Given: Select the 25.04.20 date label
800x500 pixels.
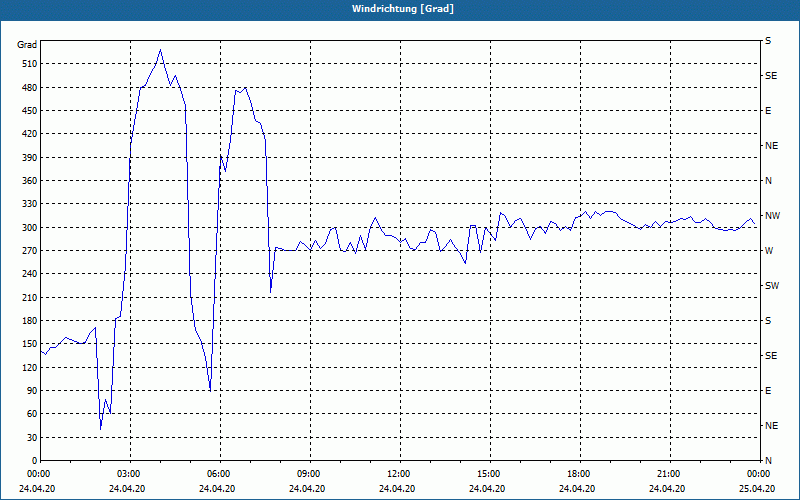Looking at the screenshot, I should pyautogui.click(x=757, y=488).
